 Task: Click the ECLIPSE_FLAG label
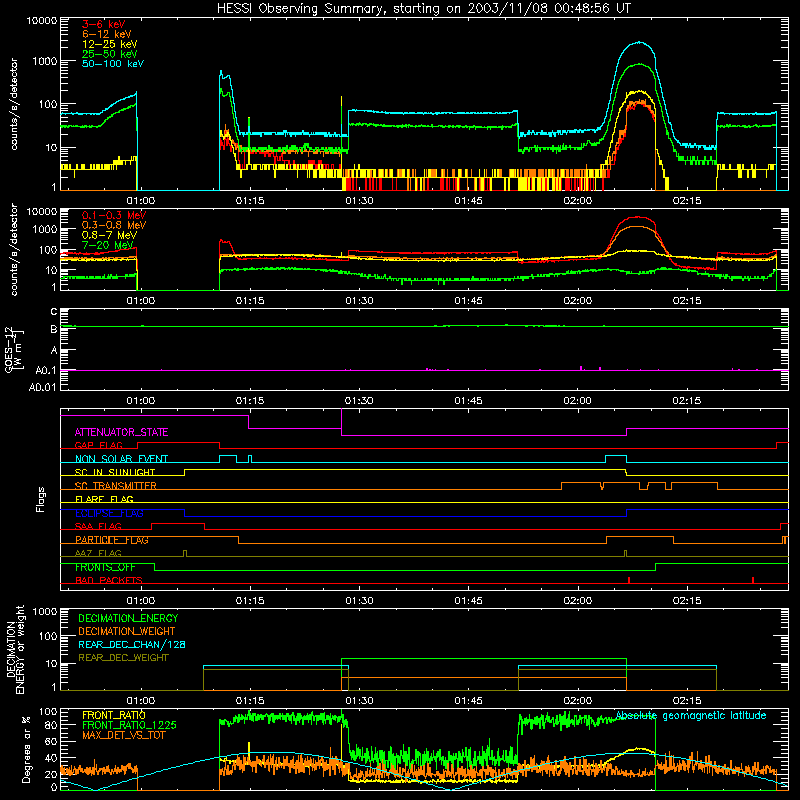click(x=109, y=513)
